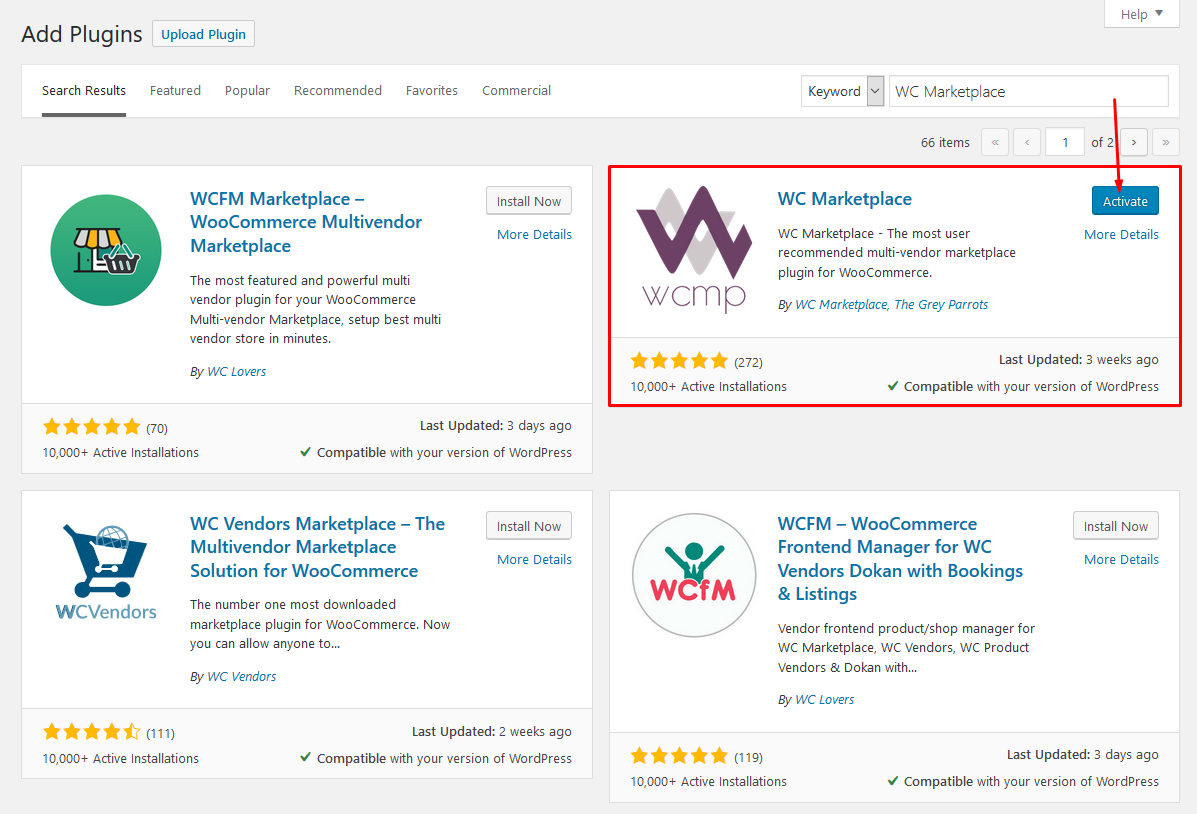Open WC Vendors author link
This screenshot has width=1197, height=814.
[241, 677]
